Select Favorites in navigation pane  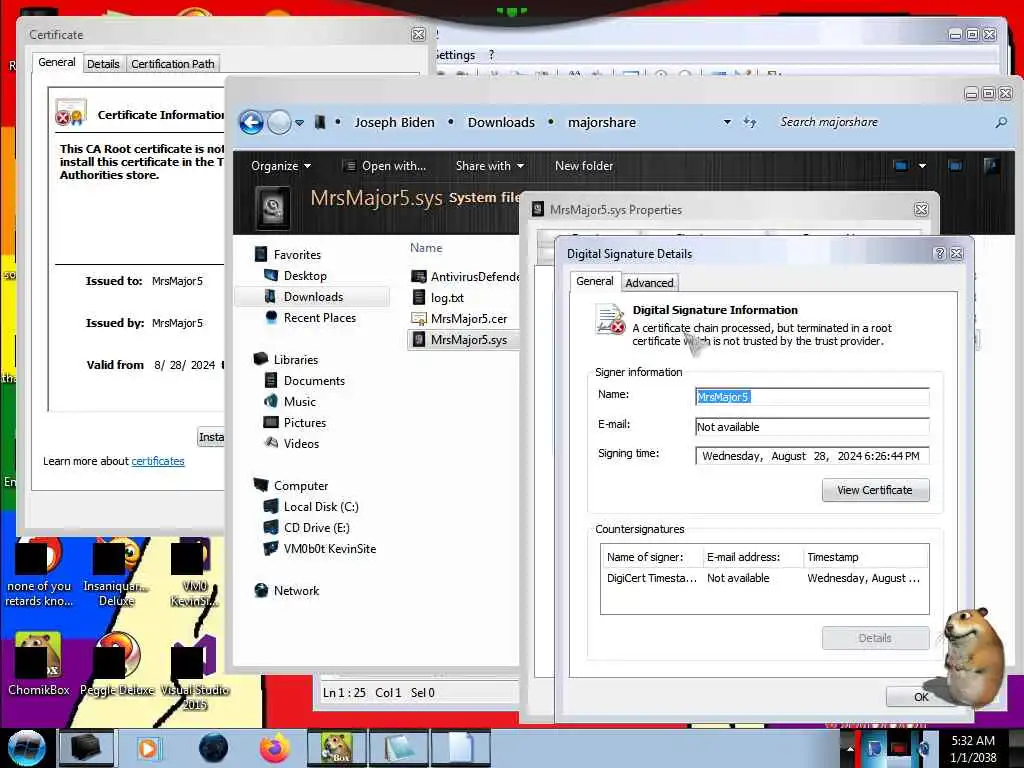[297, 255]
